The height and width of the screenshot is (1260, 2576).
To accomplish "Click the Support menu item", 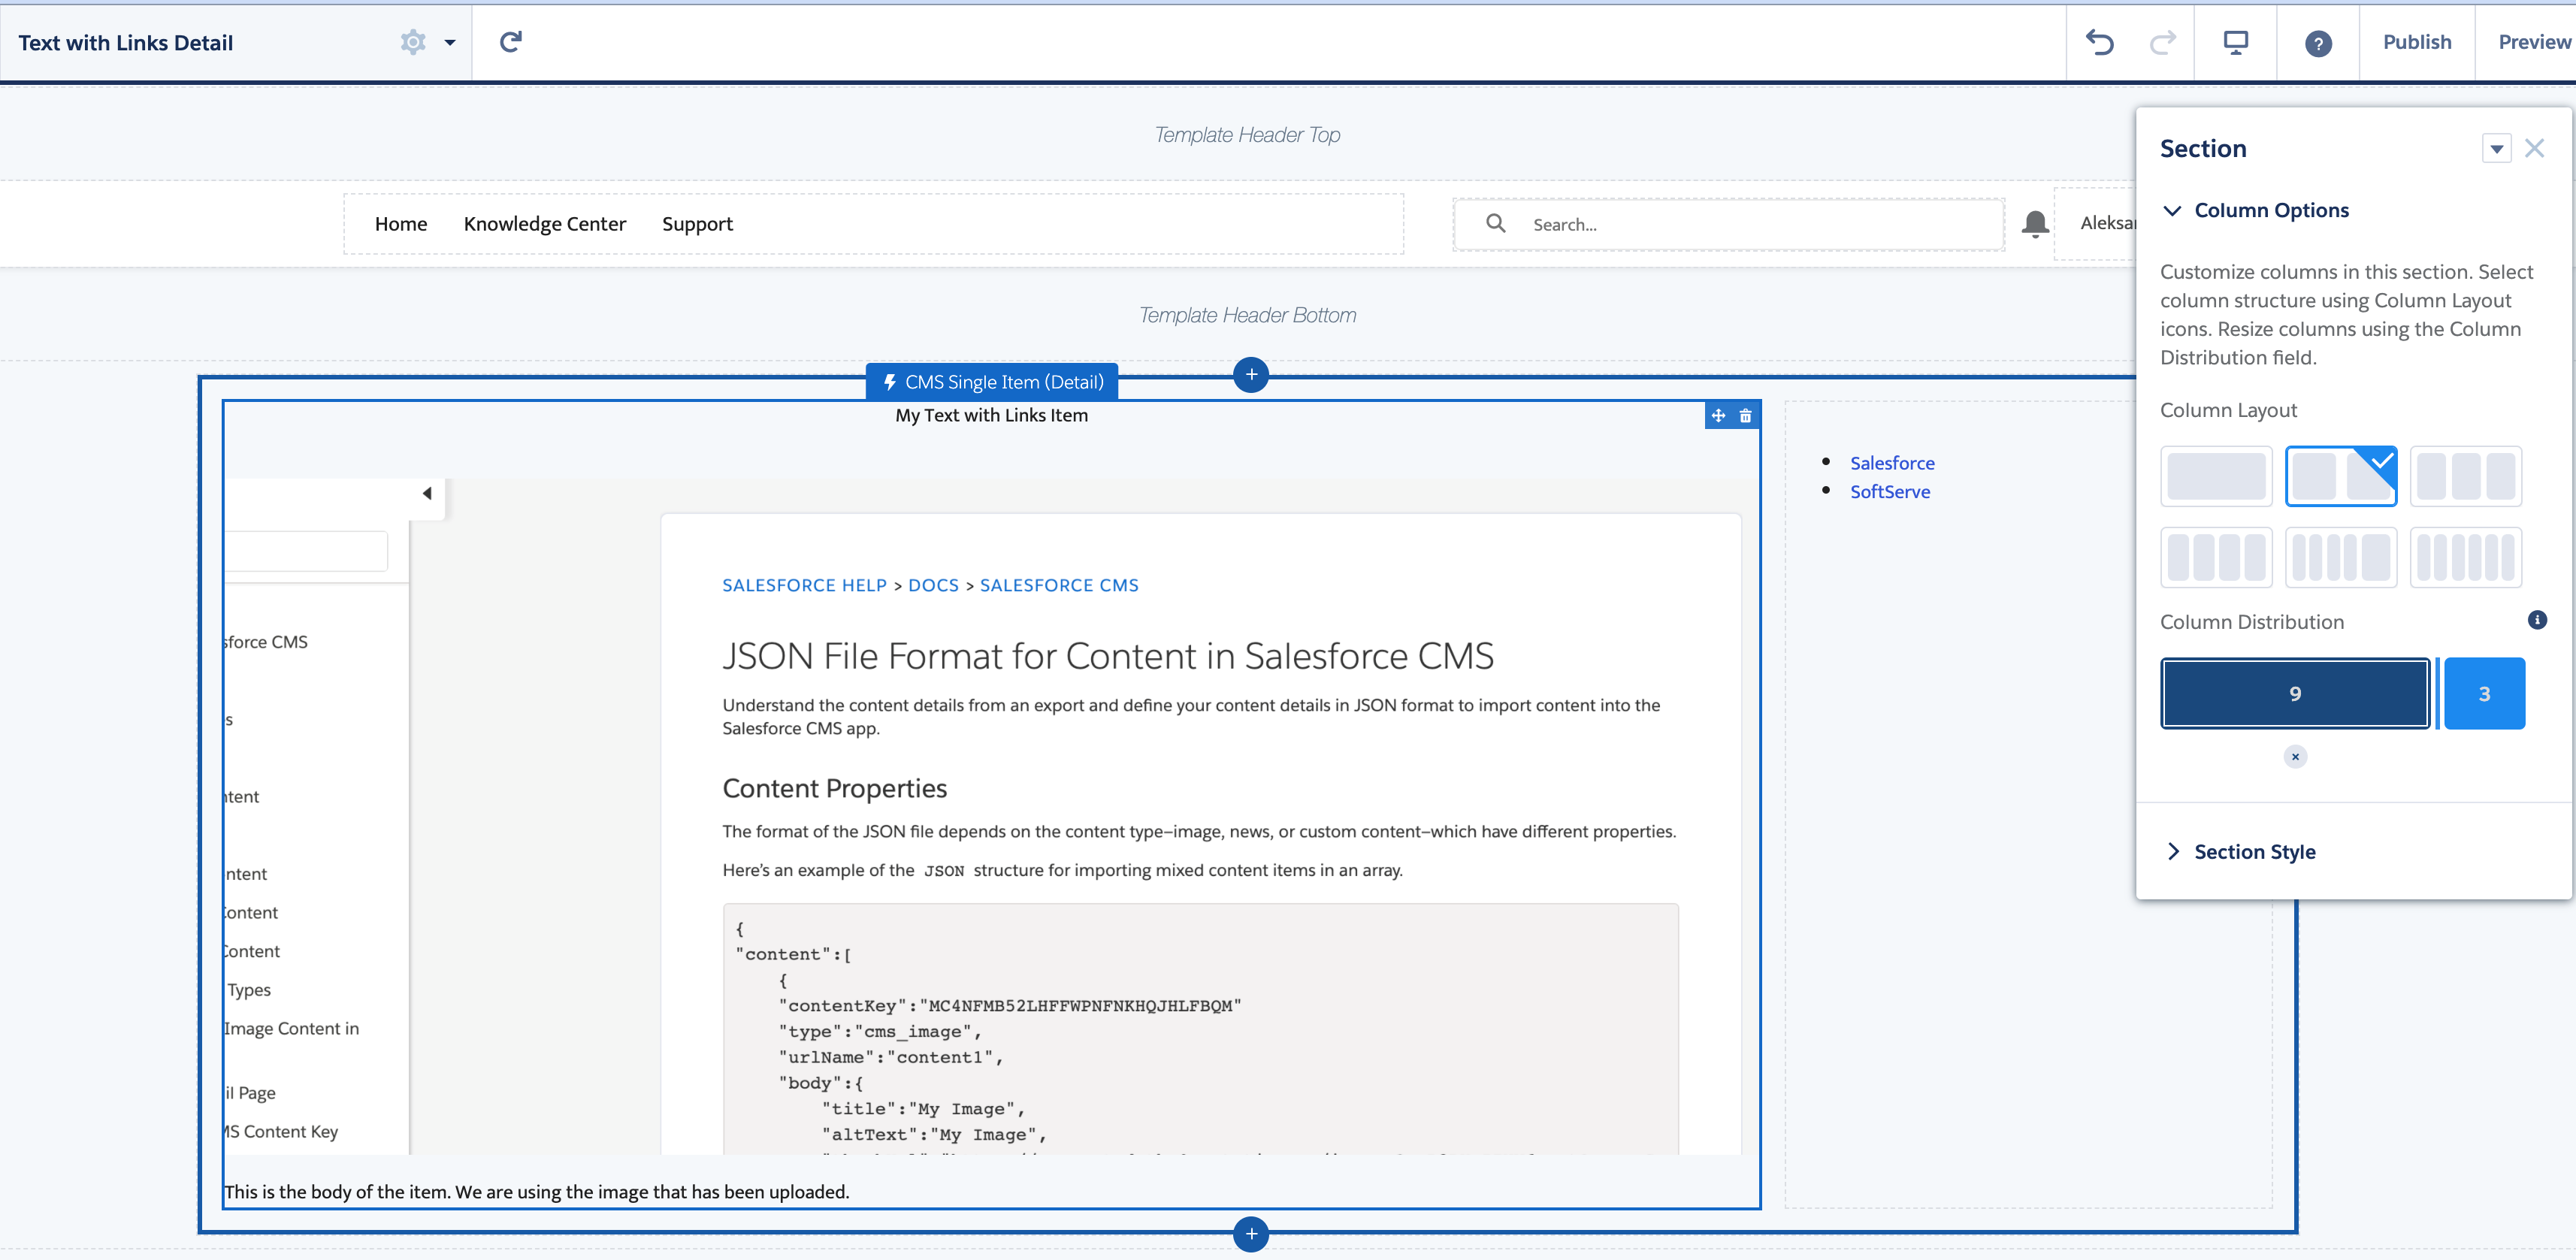I will click(x=697, y=223).
